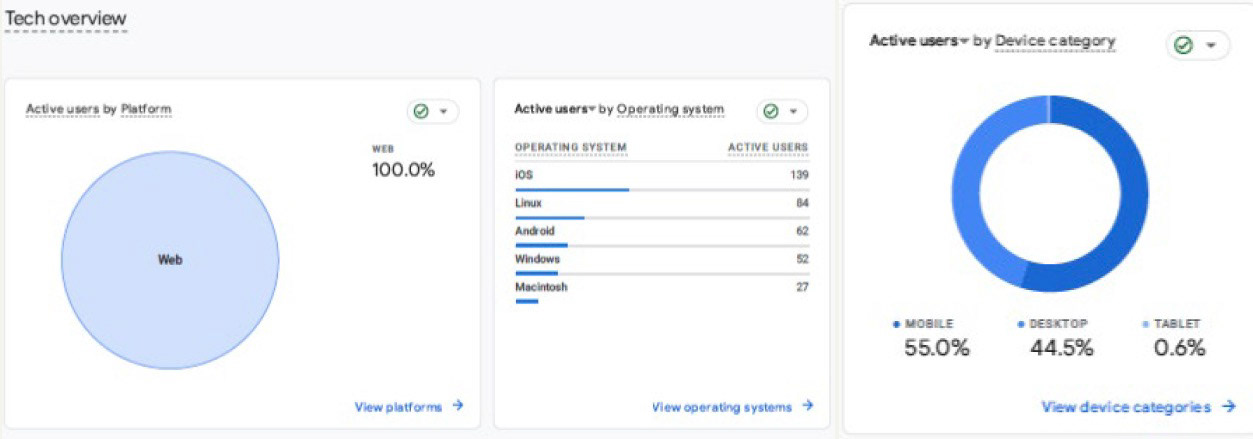
Task: Click the Operating system dimension label
Action: pyautogui.click(x=670, y=109)
